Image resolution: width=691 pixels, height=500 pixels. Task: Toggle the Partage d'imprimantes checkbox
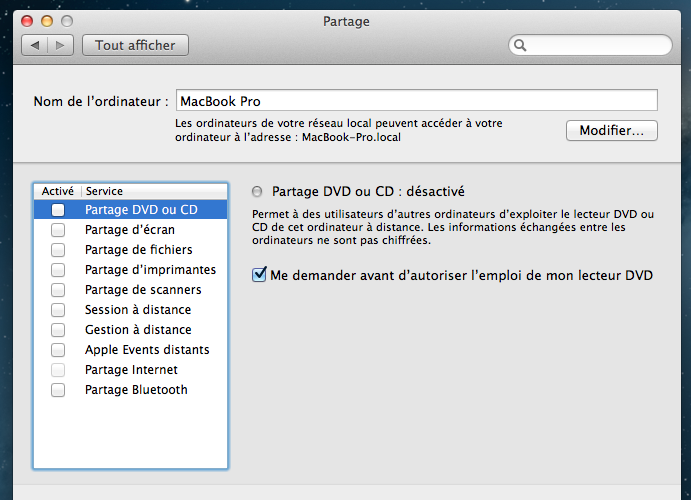(58, 270)
